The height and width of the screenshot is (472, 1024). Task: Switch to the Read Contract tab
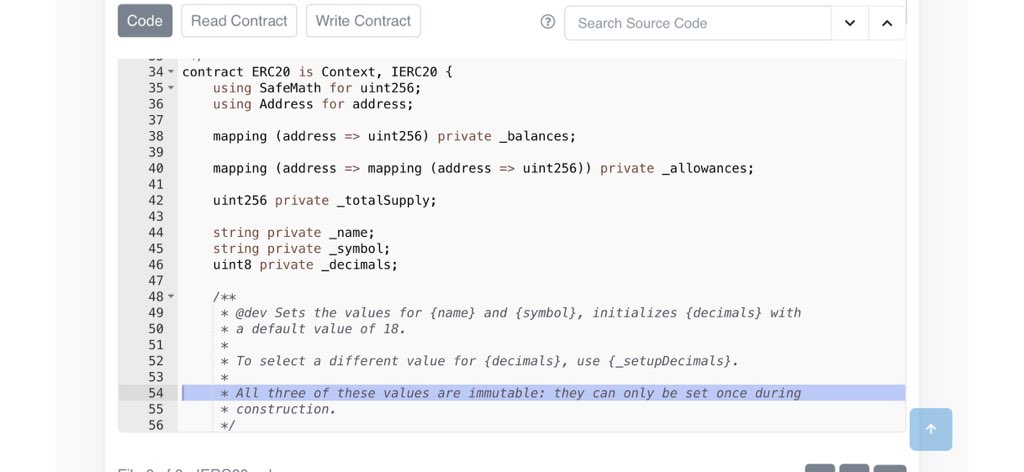click(x=239, y=21)
